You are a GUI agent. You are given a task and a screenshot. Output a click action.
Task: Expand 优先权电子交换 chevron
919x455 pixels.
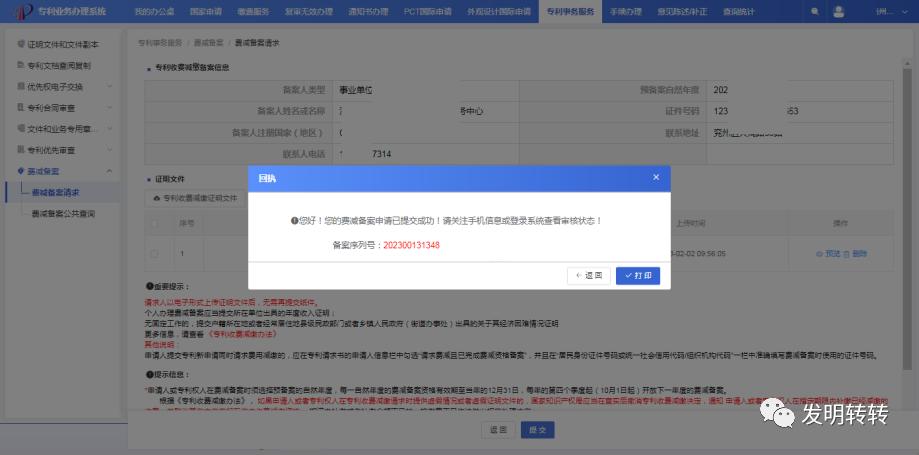point(110,86)
